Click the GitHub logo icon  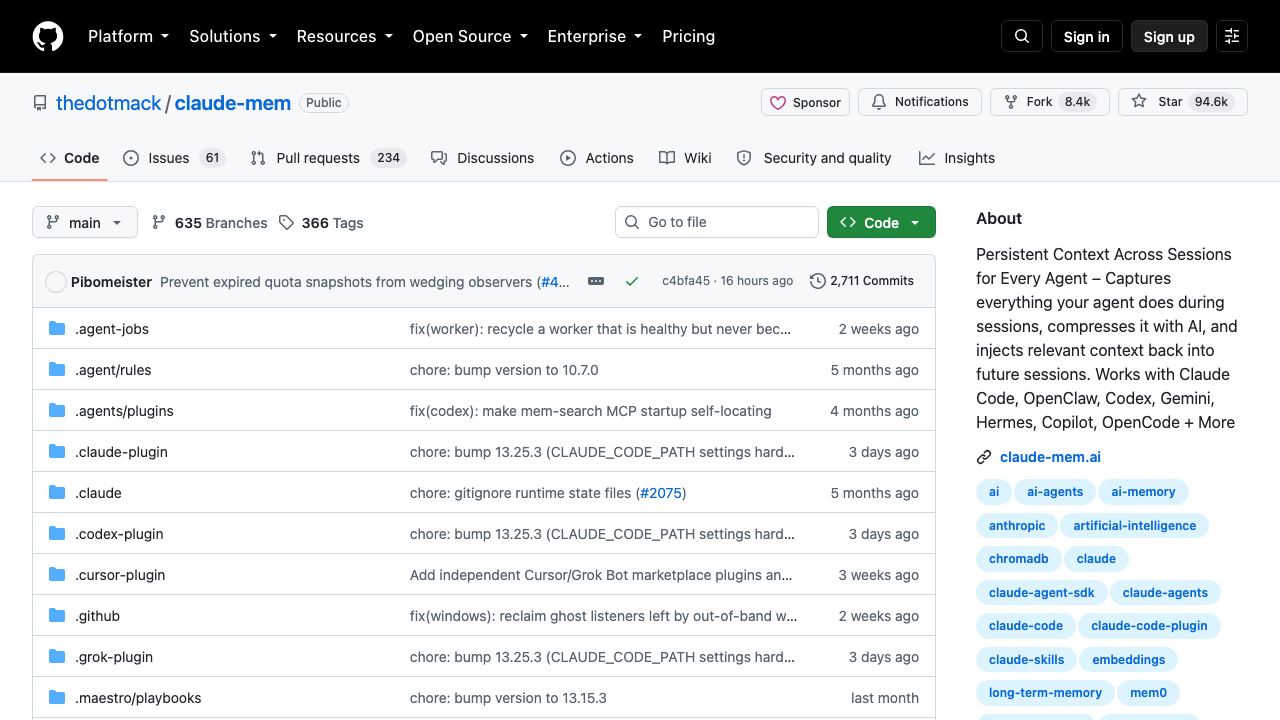point(48,36)
